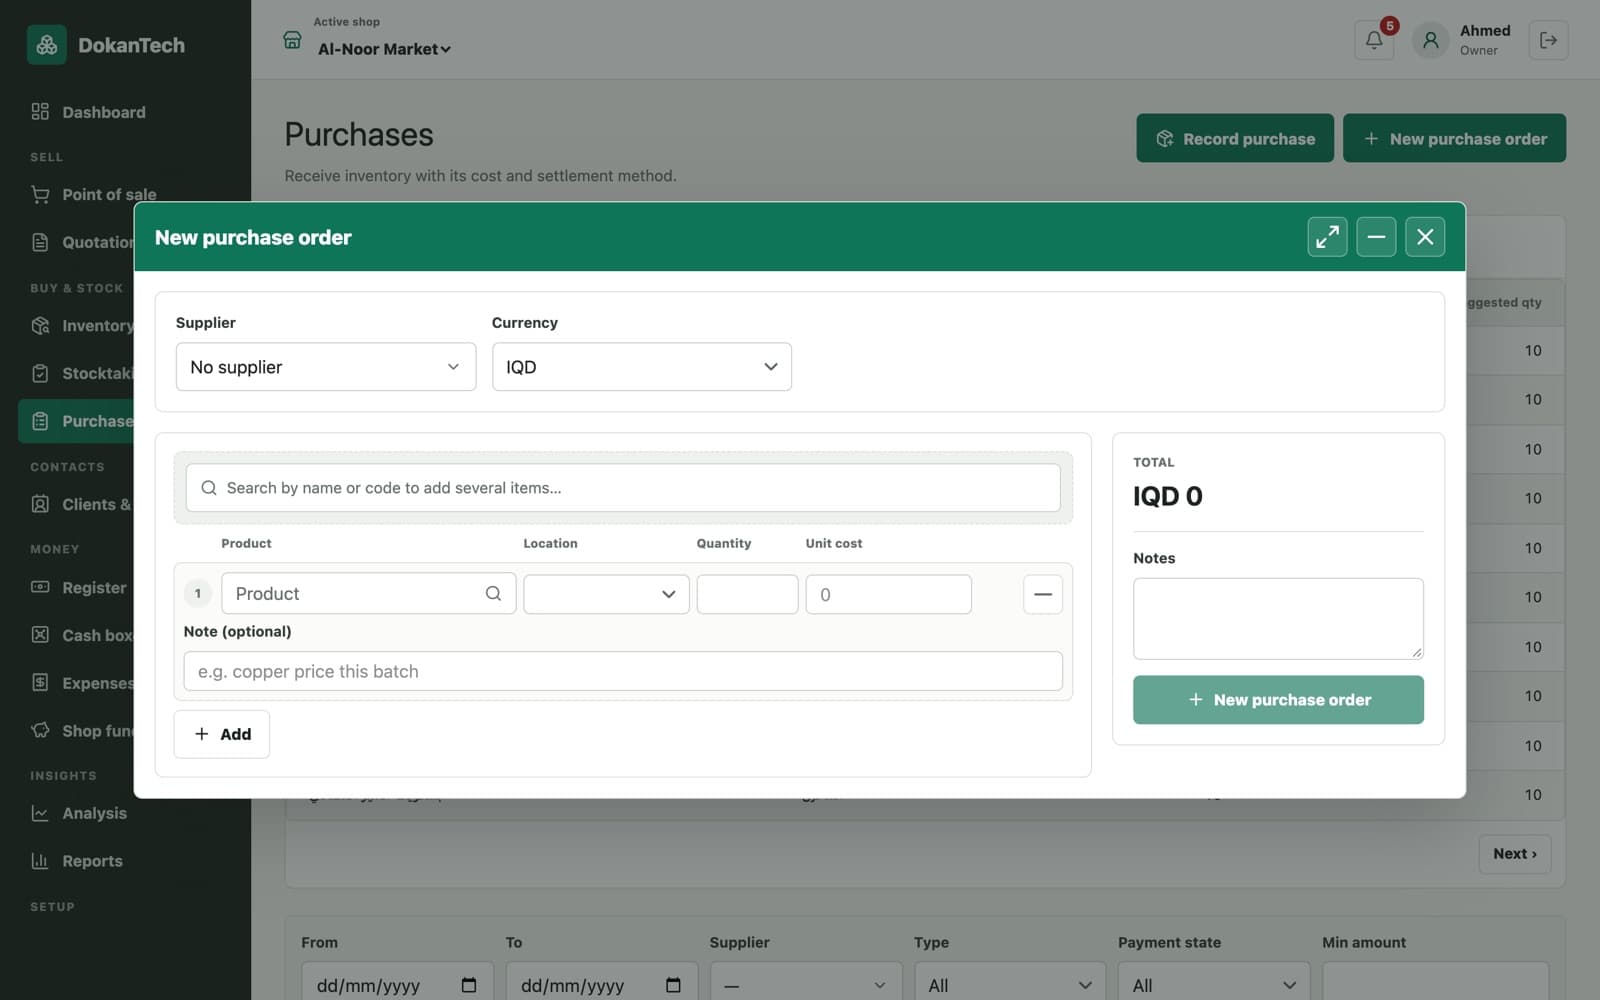This screenshot has width=1600, height=1000.
Task: Switch active shop Al-Noor Market dropdown
Action: [x=384, y=49]
